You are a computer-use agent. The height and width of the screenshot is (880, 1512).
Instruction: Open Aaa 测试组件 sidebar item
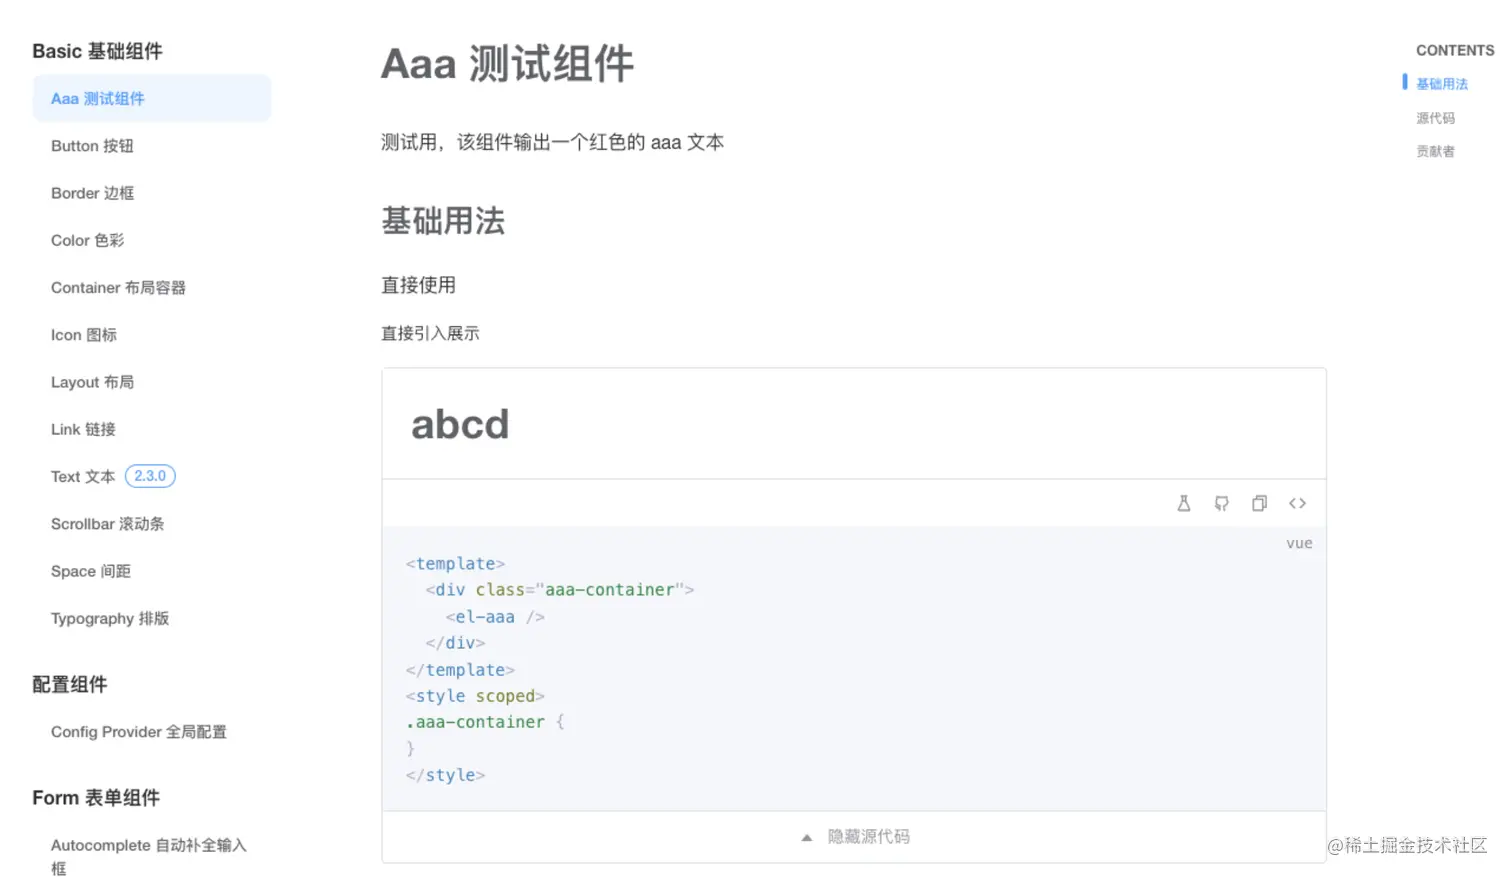tap(152, 98)
